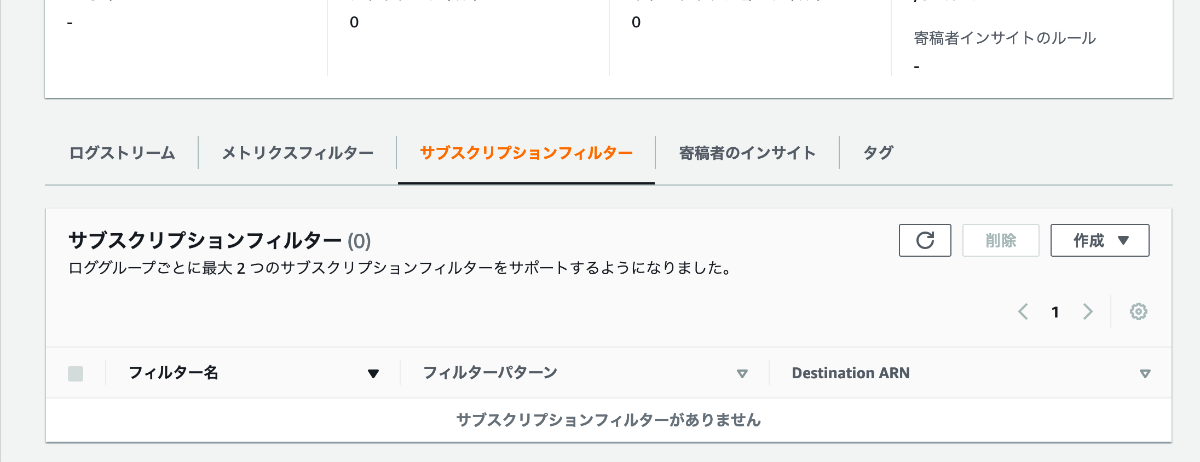Open the タグ tab
1200x462 pixels.
pyautogui.click(x=878, y=153)
